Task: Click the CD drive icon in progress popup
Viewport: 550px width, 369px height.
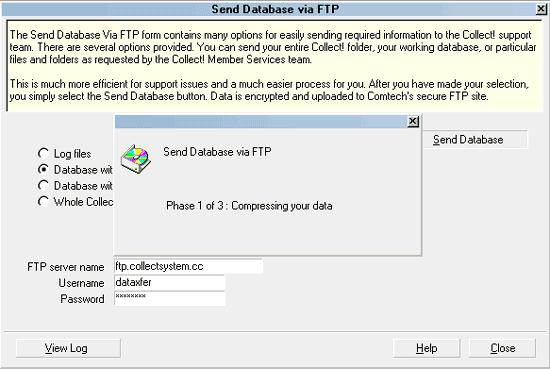Action: click(136, 159)
